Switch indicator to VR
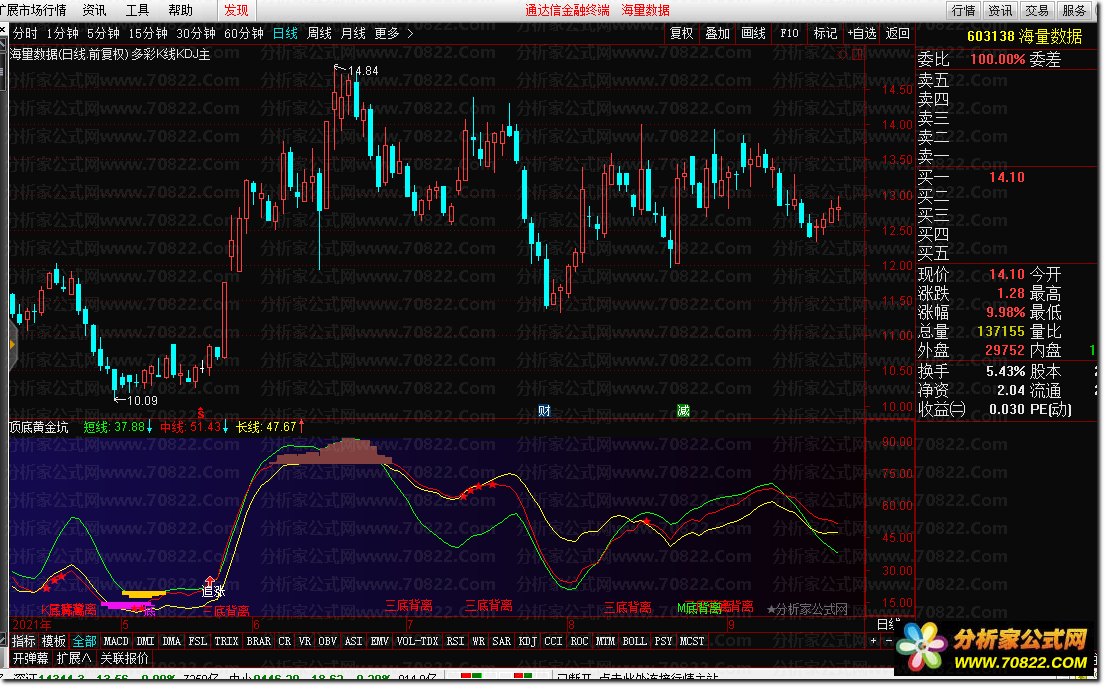The image size is (1106, 687). click(x=305, y=641)
